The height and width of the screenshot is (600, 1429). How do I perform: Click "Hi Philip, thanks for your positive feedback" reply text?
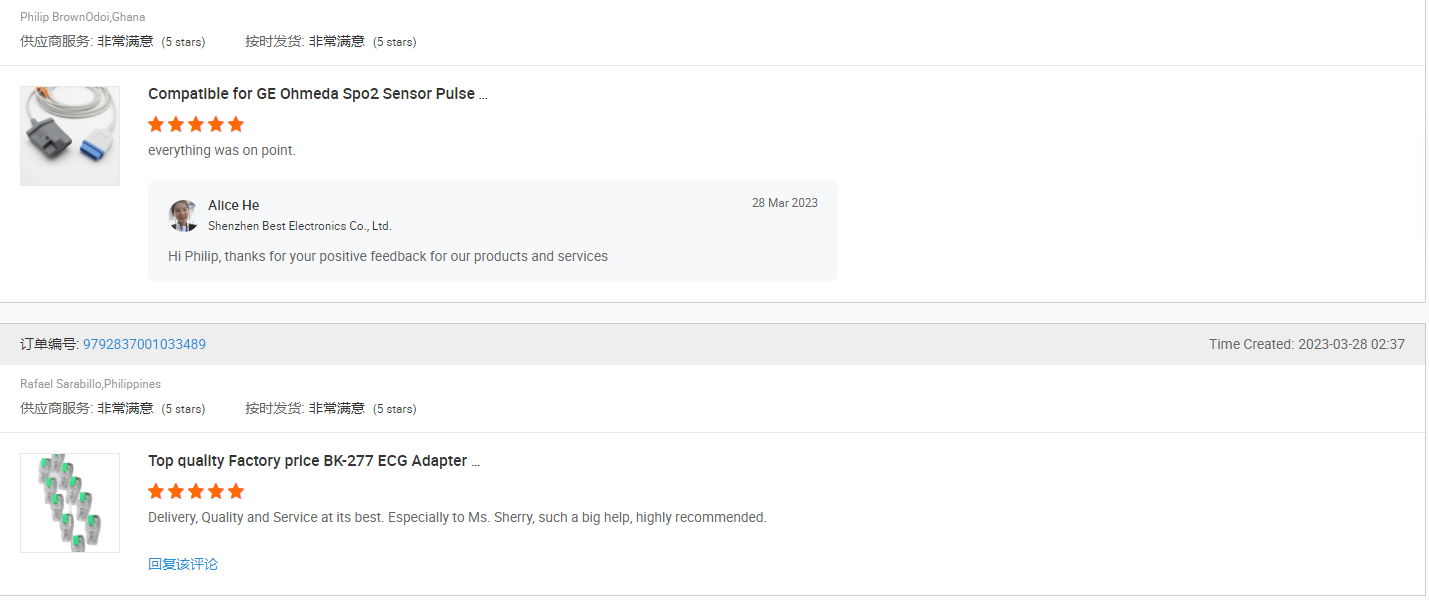tap(388, 256)
